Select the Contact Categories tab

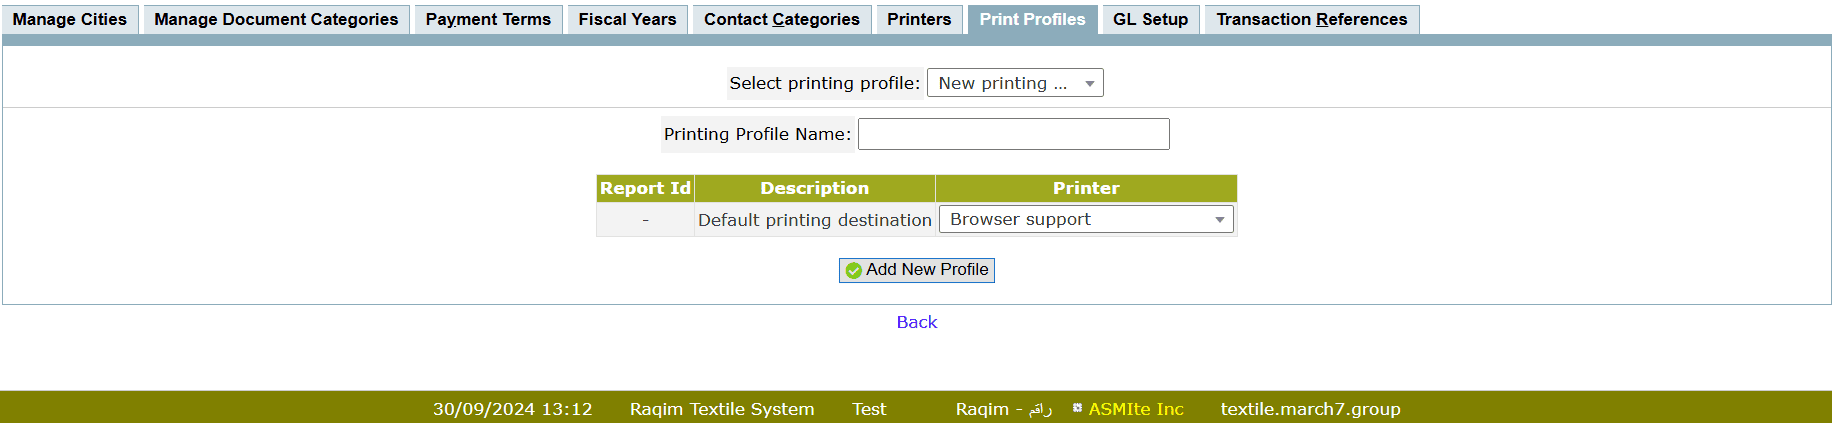coord(781,19)
